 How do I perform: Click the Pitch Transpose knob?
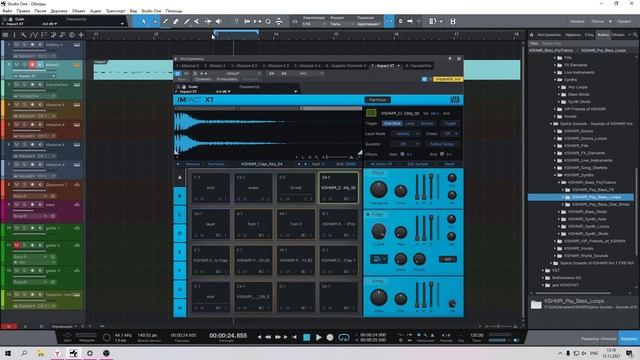(x=378, y=190)
